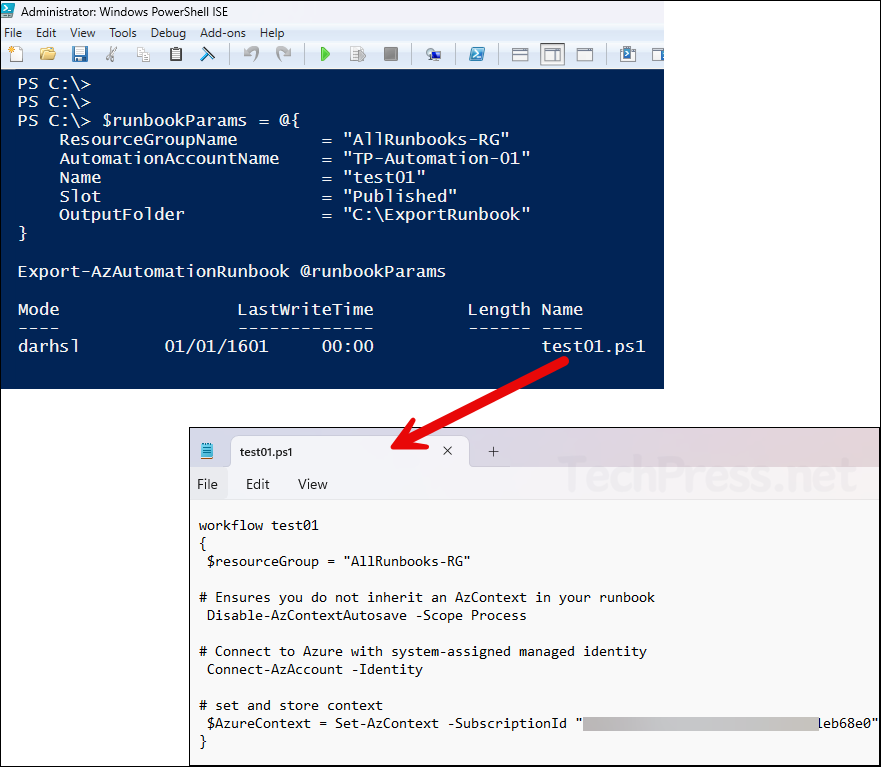The height and width of the screenshot is (767, 881).
Task: Click the New script icon in PowerShell ISE
Action: pos(16,54)
